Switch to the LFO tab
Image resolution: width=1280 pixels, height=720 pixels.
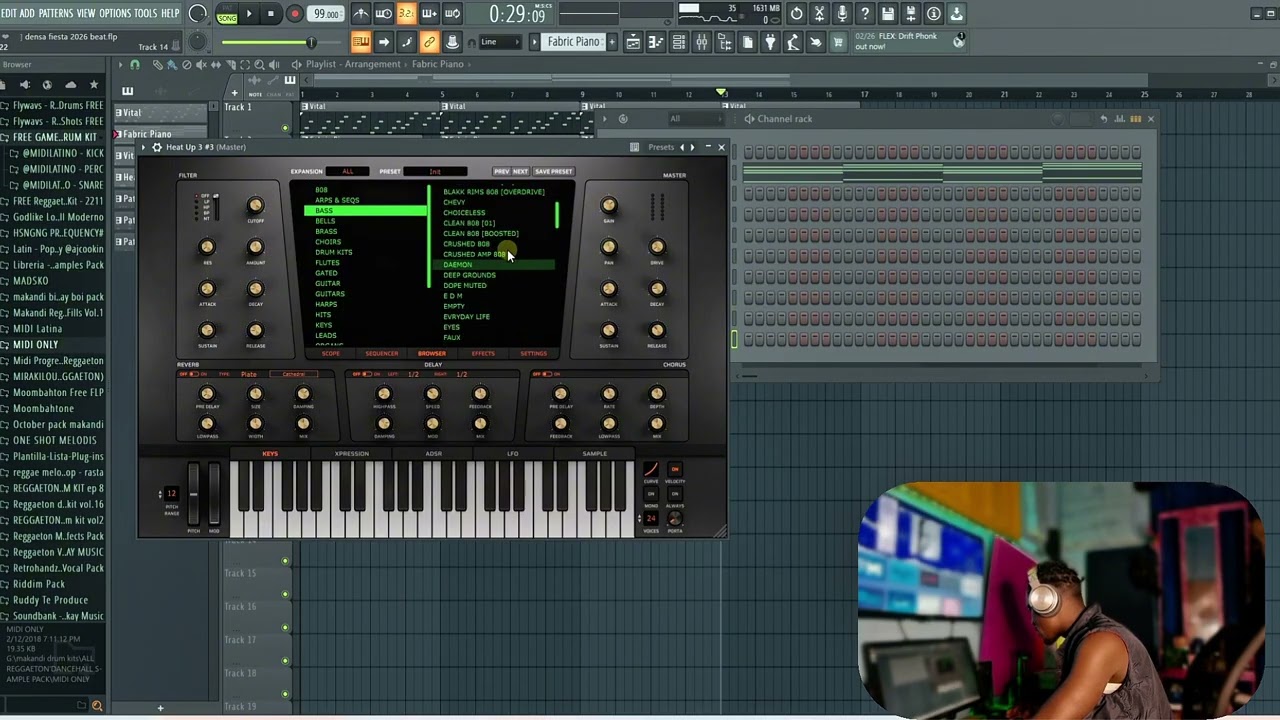[x=512, y=454]
